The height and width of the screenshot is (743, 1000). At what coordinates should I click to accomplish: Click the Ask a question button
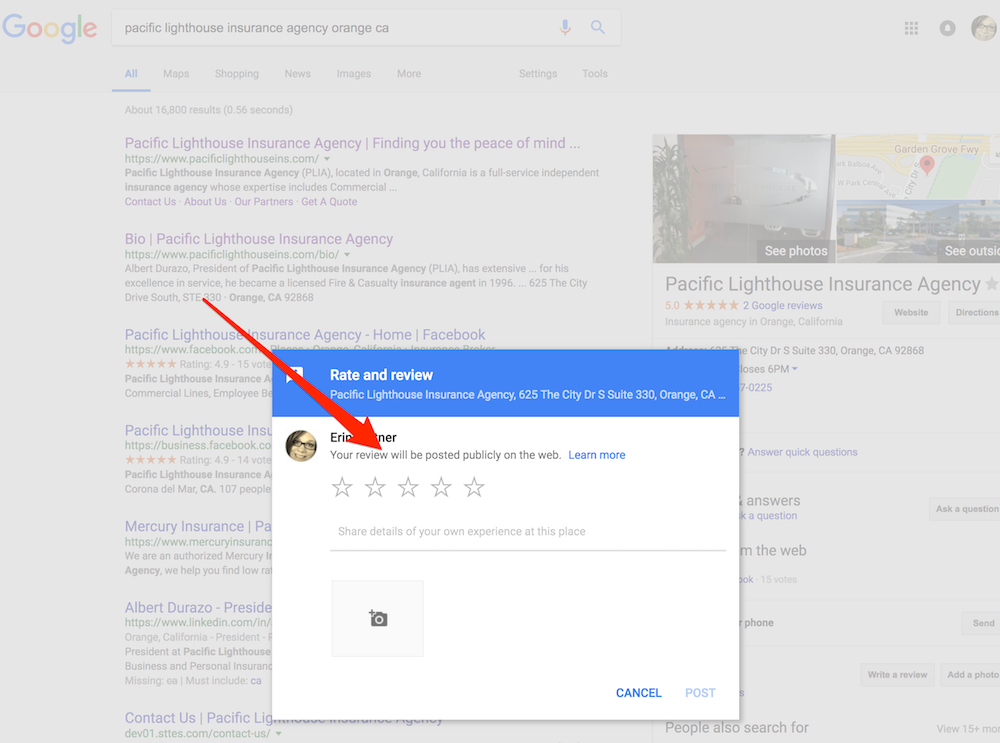click(965, 509)
